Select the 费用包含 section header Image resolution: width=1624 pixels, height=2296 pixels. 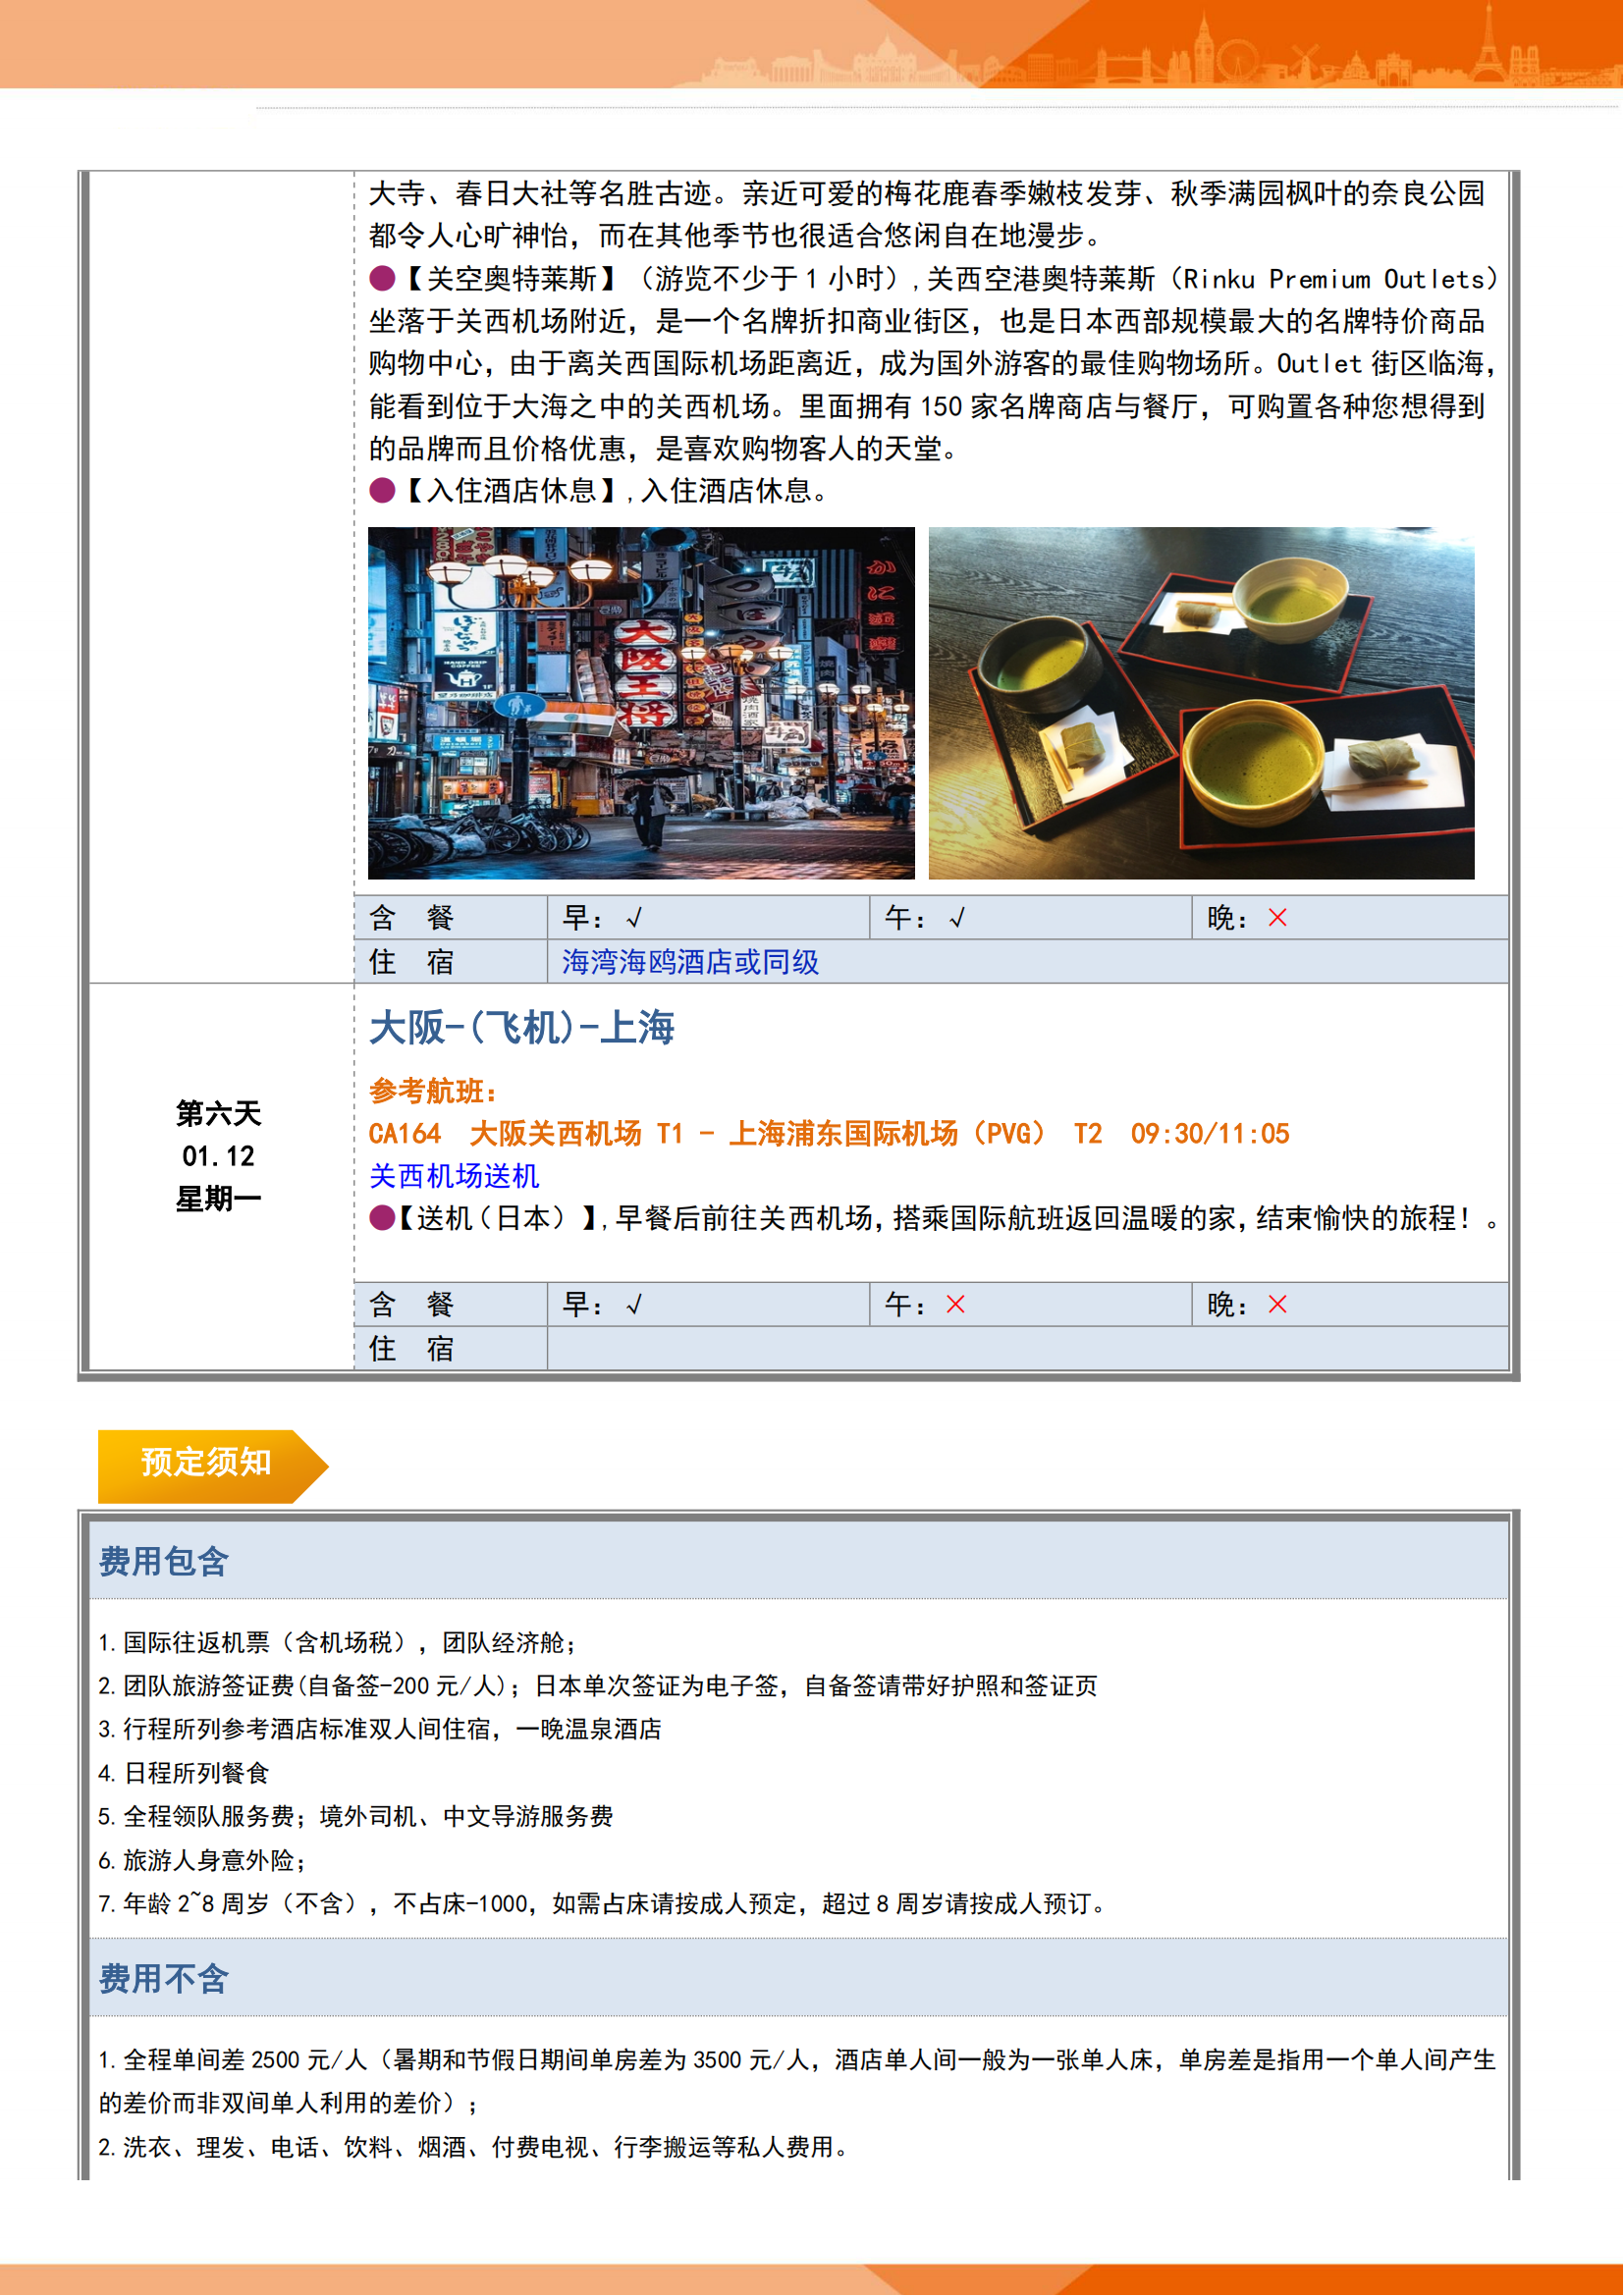point(164,1562)
